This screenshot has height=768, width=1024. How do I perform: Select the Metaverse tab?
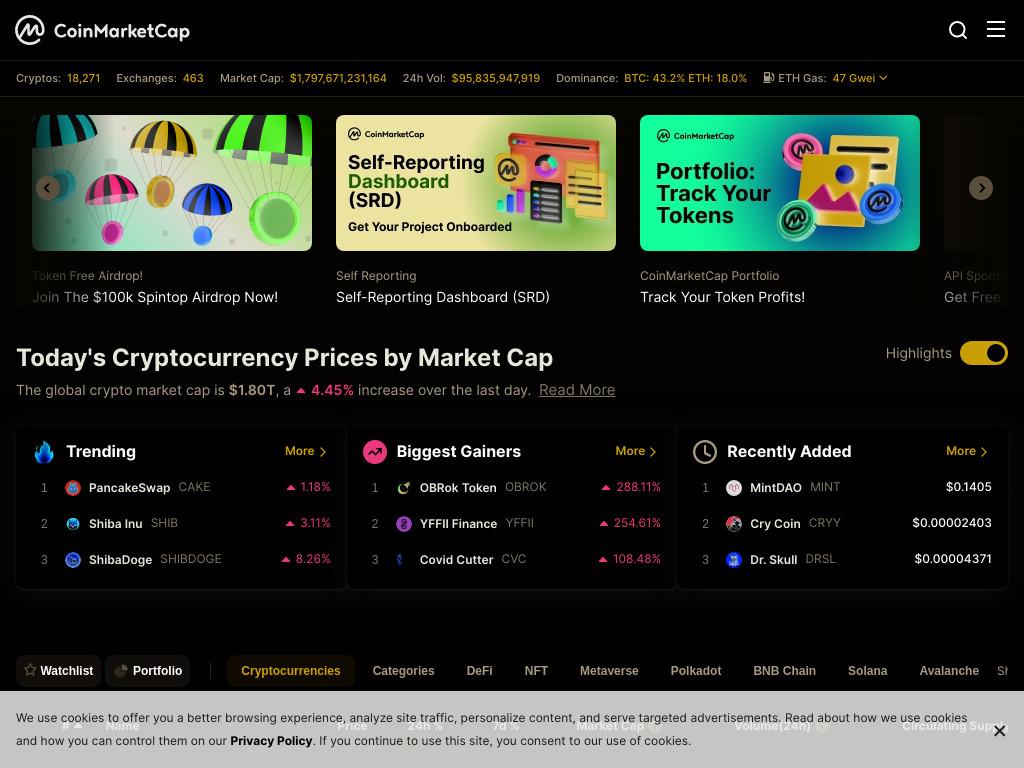[609, 671]
